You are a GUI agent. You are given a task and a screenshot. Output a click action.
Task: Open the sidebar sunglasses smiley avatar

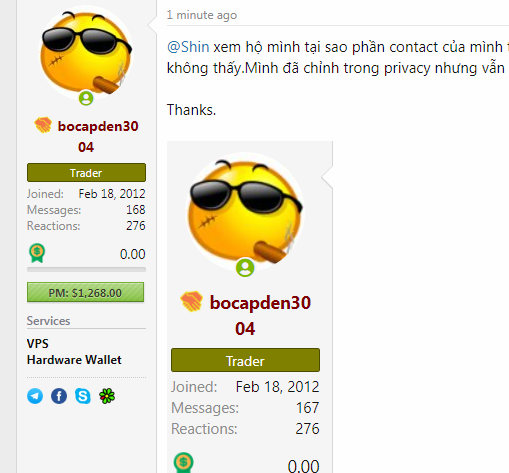pyautogui.click(x=86, y=53)
